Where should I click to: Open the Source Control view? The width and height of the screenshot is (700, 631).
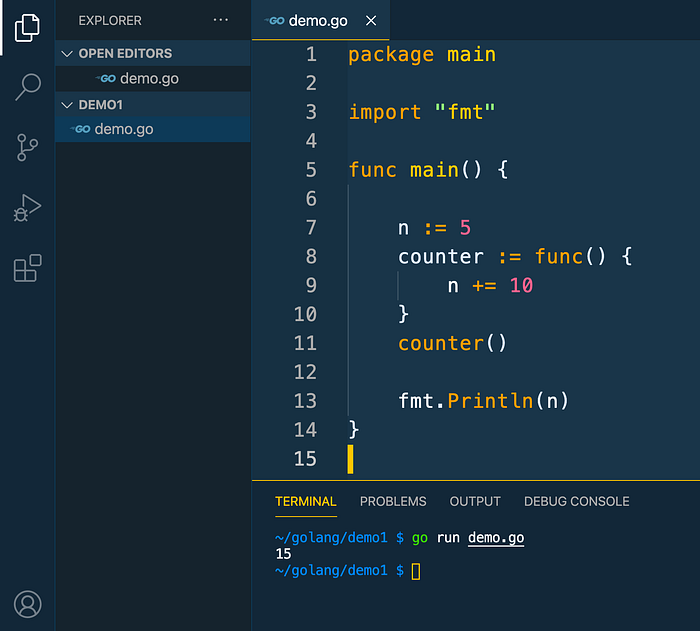click(27, 147)
